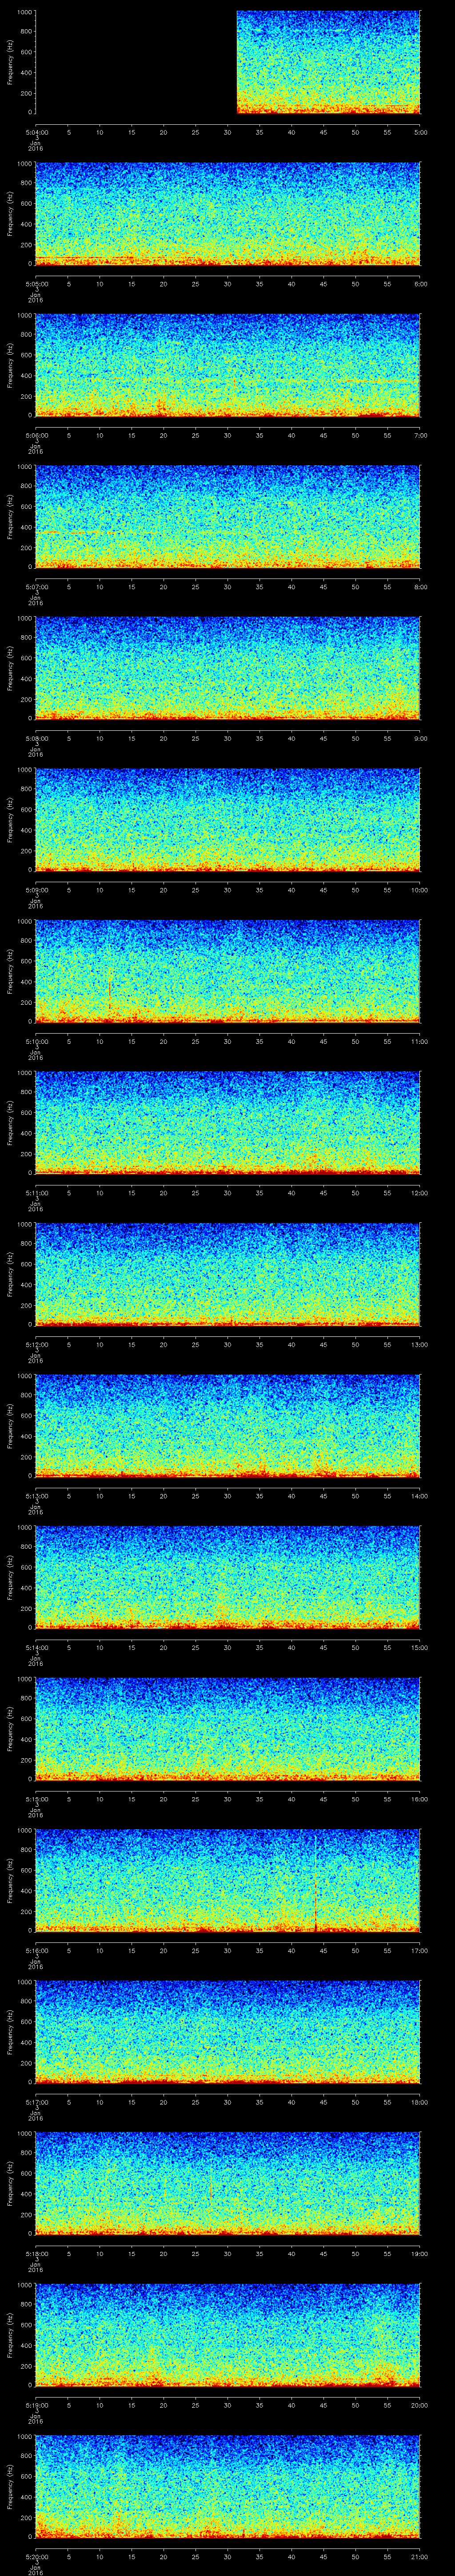This screenshot has height=2576, width=455.
Task: Click the '5:06:00' time axis label
Action: (x=36, y=435)
